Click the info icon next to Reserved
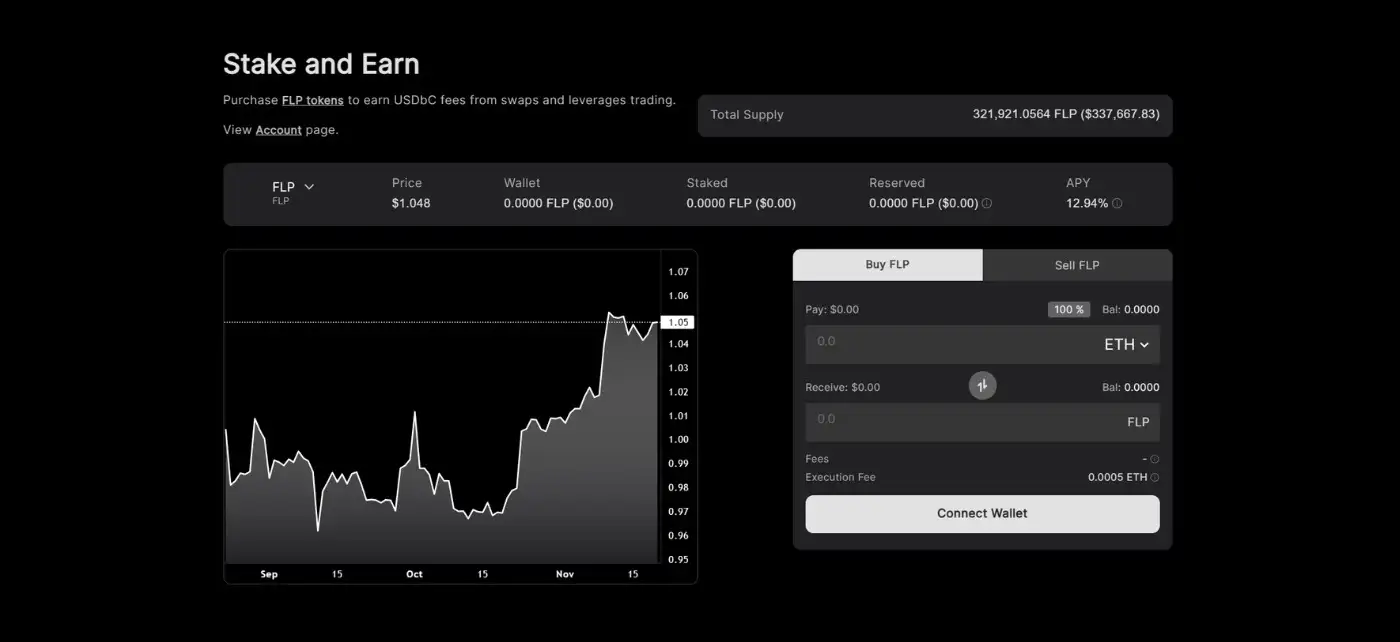This screenshot has width=1400, height=642. (987, 204)
